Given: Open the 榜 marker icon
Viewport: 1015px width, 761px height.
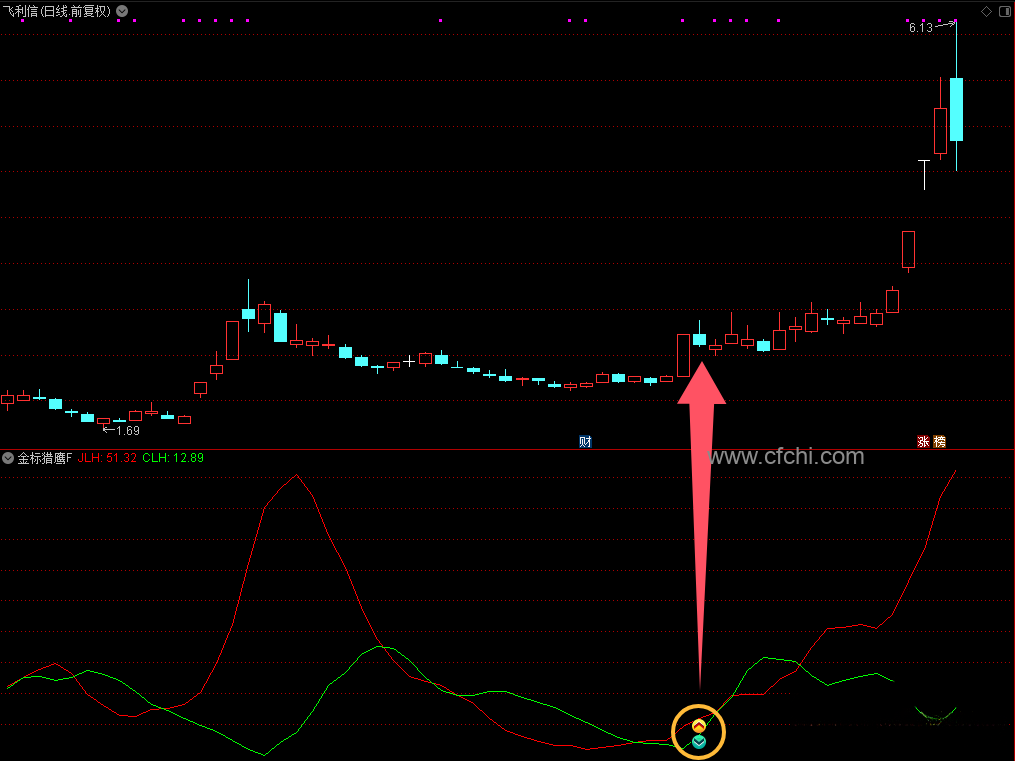Looking at the screenshot, I should 939,442.
